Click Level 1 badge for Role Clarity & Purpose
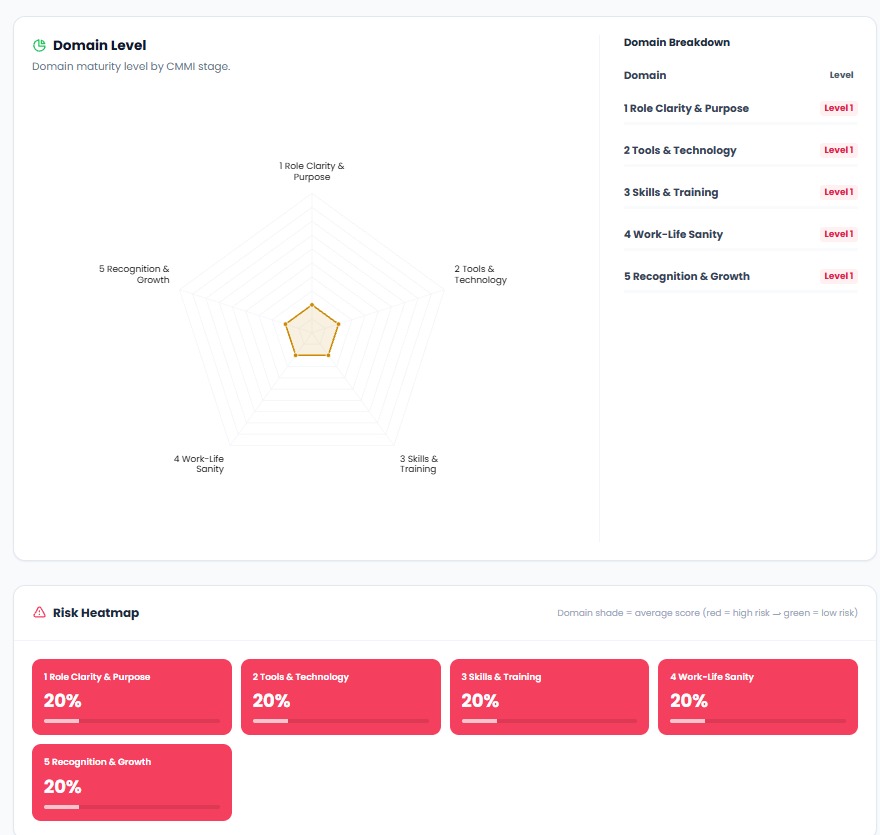 point(838,108)
